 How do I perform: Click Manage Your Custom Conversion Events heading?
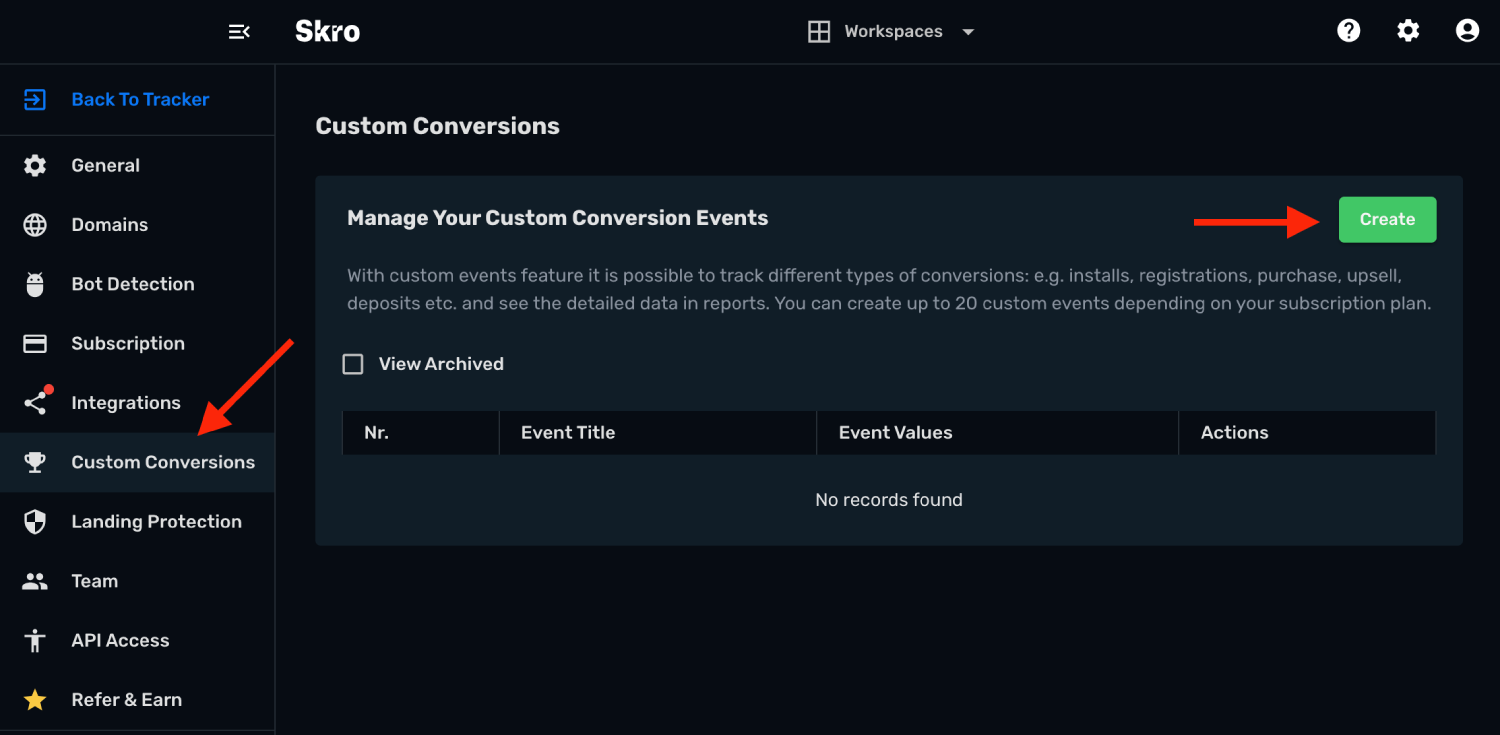tap(558, 218)
